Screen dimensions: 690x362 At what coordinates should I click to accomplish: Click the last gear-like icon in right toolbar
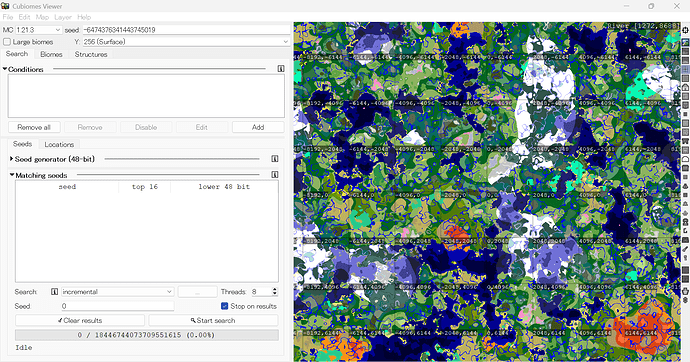[x=685, y=300]
